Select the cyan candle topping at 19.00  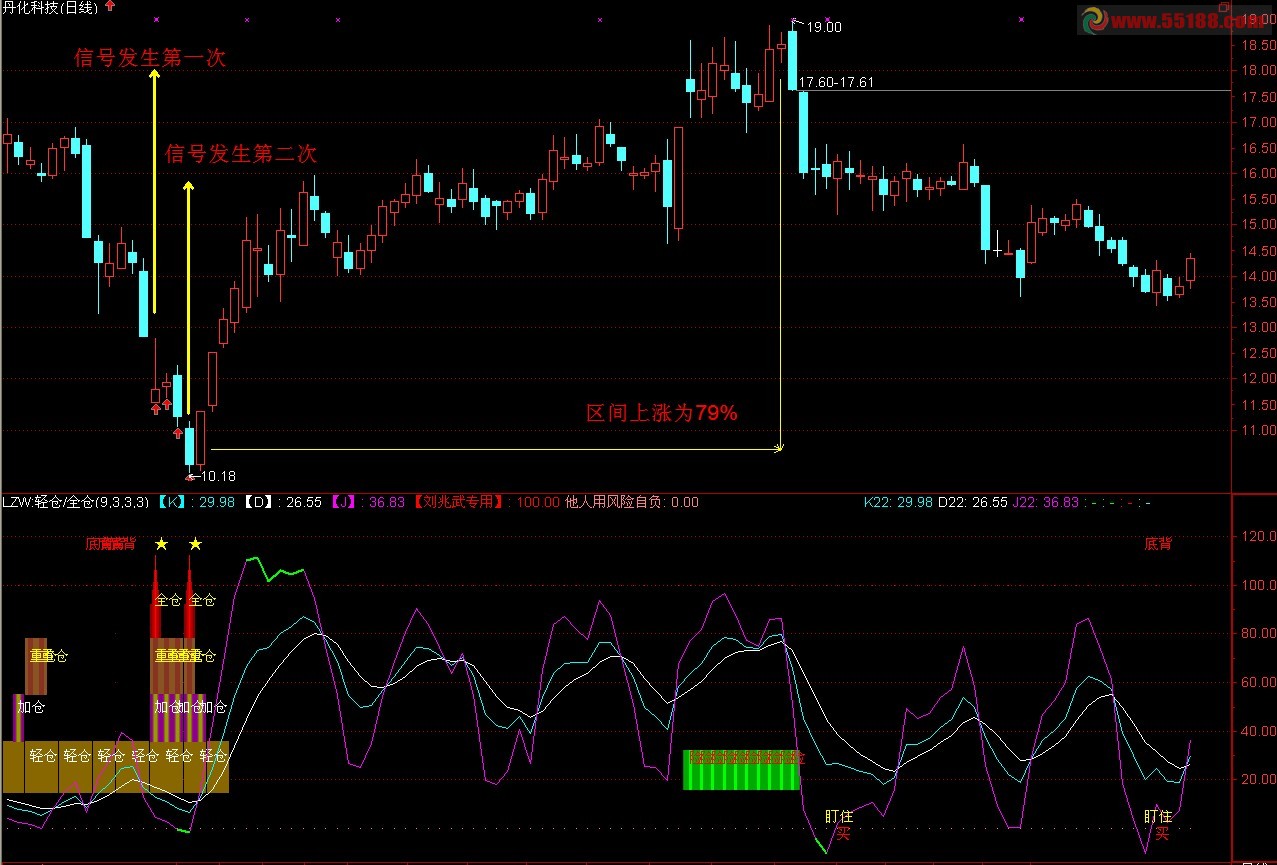(792, 60)
